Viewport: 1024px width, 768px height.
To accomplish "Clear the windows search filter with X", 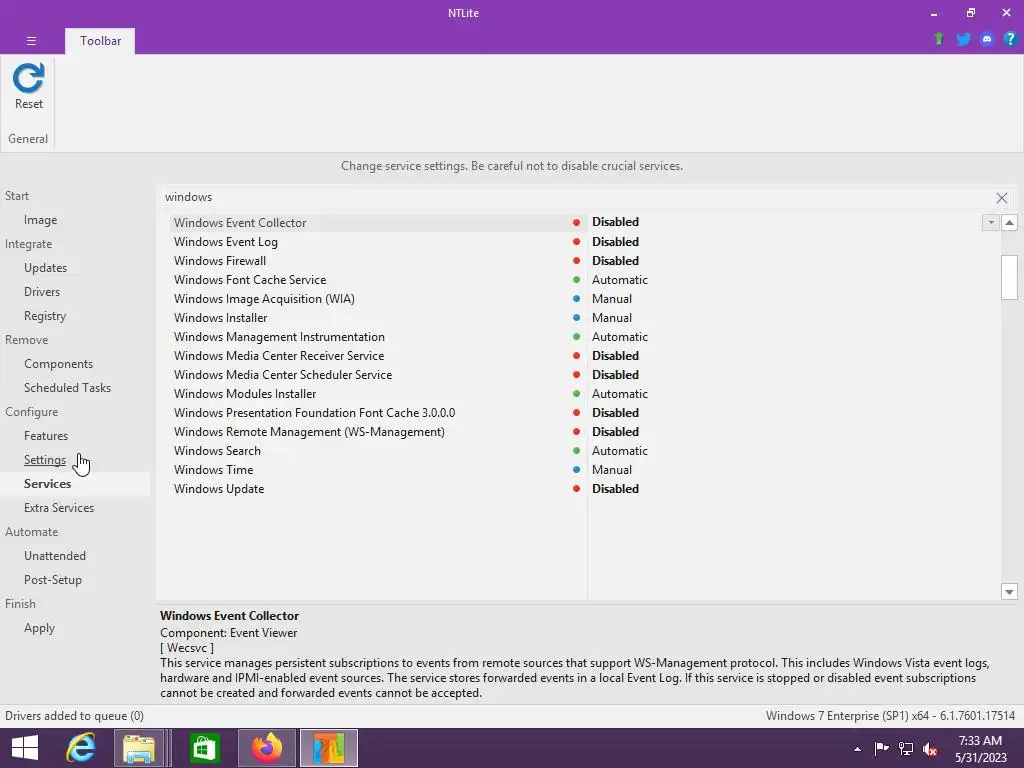I will 1002,197.
